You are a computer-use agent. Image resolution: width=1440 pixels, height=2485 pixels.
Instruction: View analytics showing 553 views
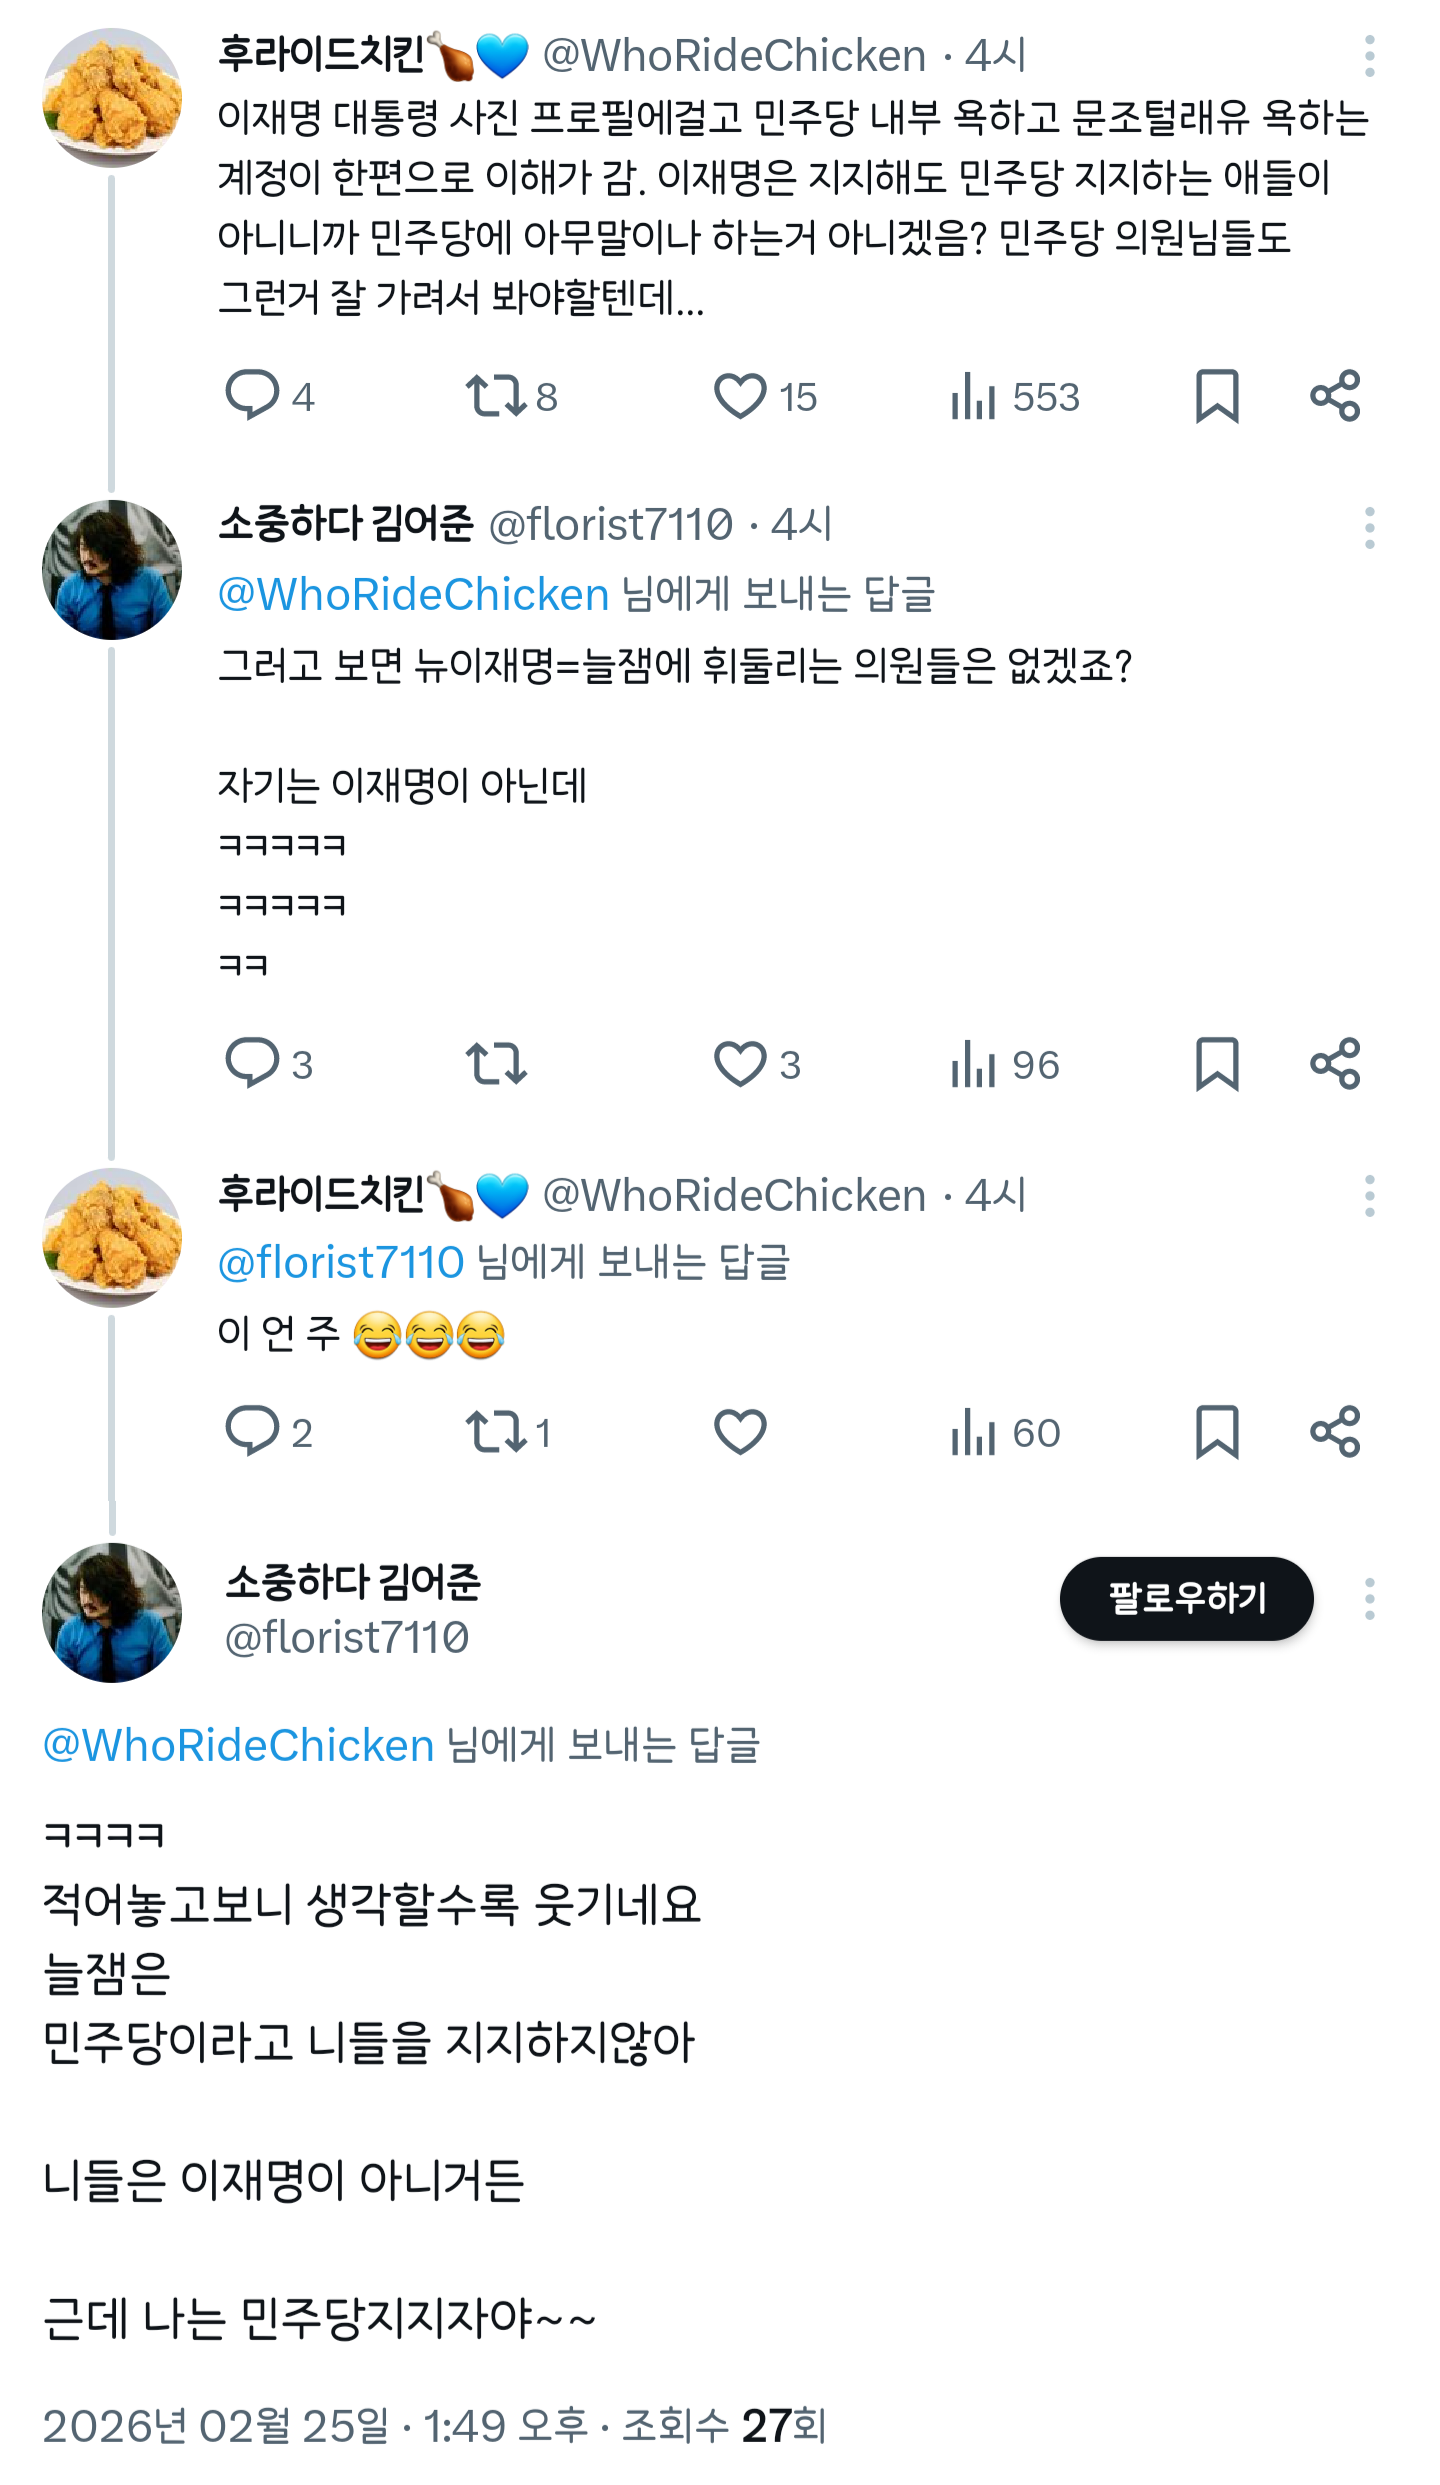point(1014,396)
